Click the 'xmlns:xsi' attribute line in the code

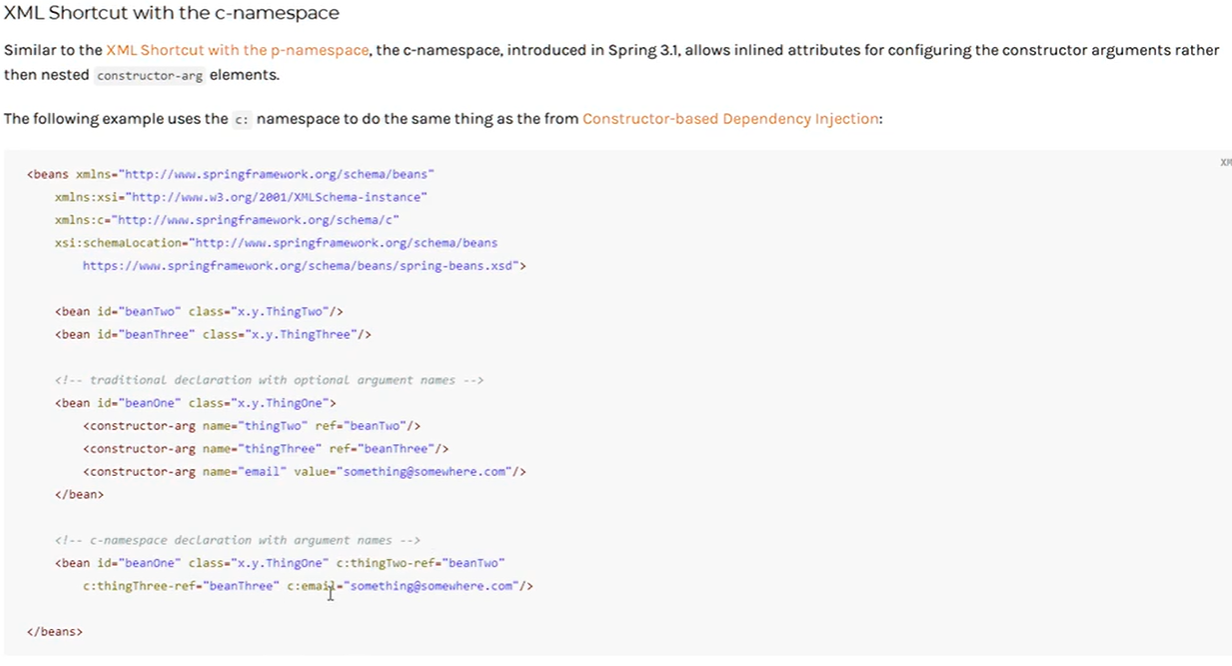(241, 197)
